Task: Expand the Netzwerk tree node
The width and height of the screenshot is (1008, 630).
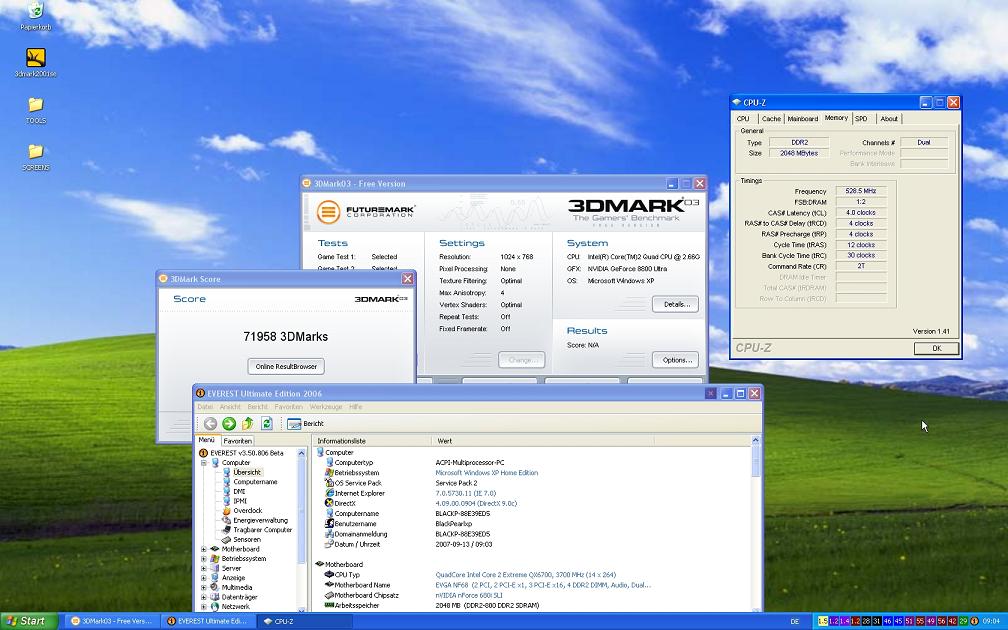Action: [204, 606]
